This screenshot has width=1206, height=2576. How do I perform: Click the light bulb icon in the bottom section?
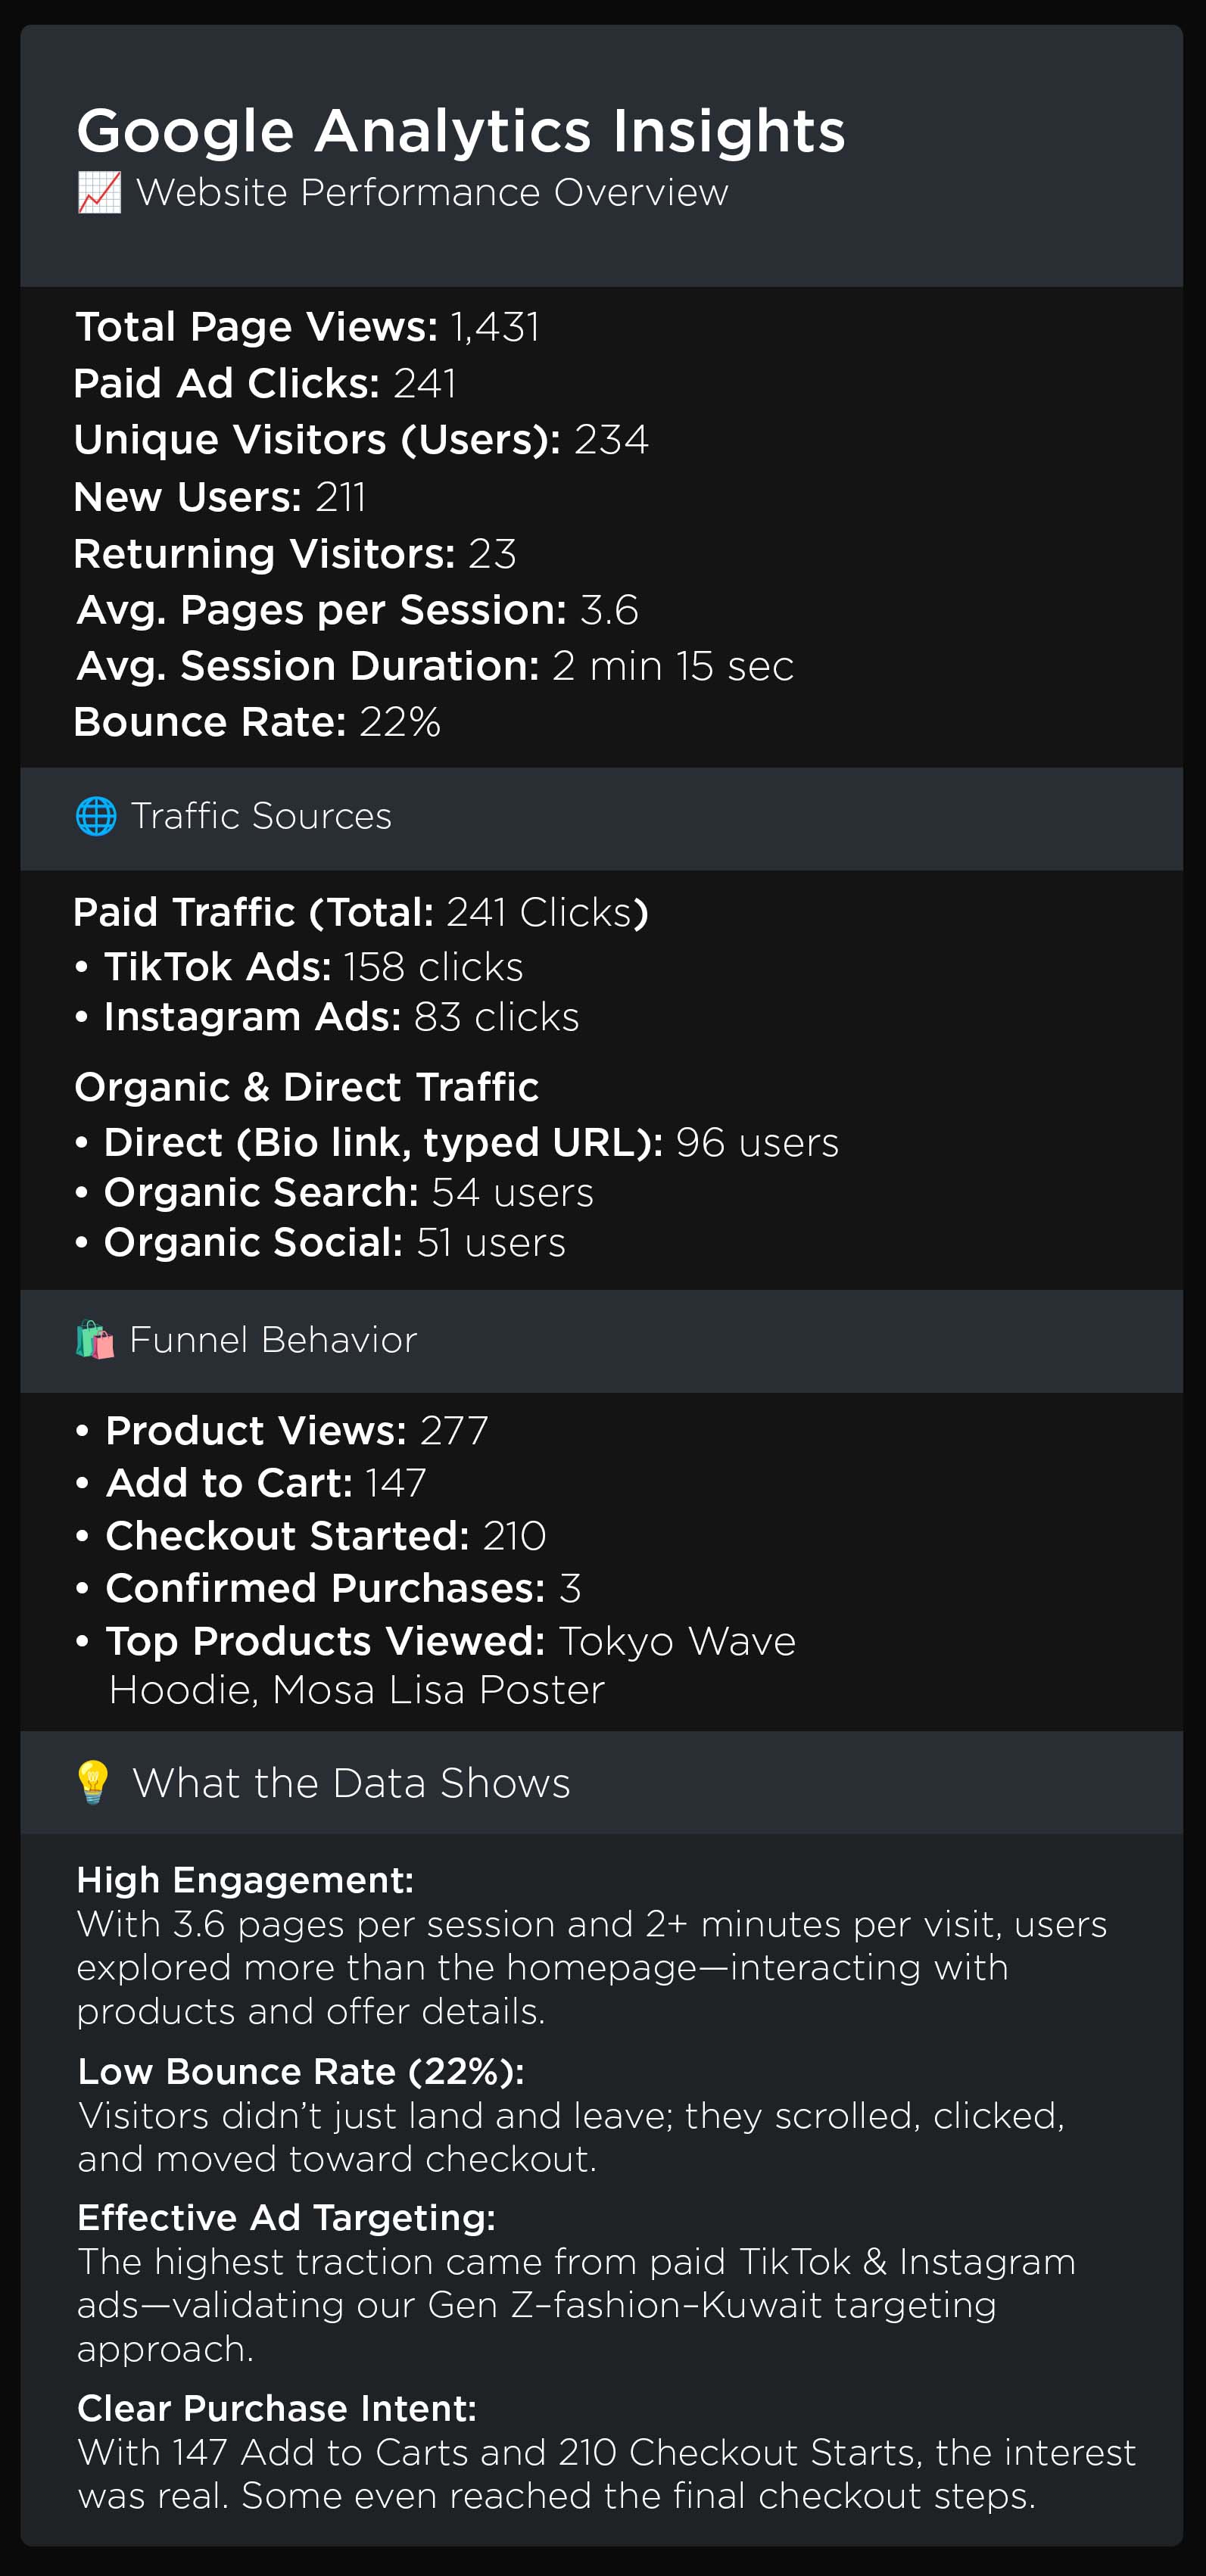pos(93,1783)
